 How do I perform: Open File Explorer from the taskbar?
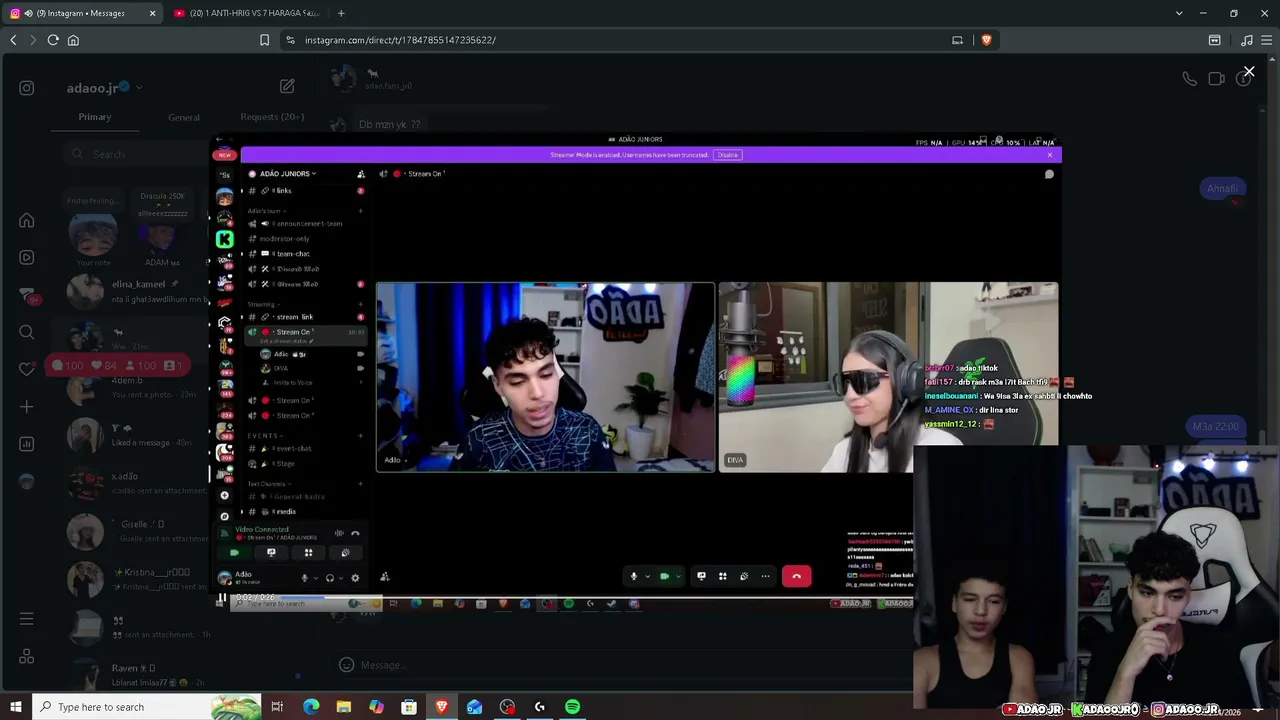point(344,707)
